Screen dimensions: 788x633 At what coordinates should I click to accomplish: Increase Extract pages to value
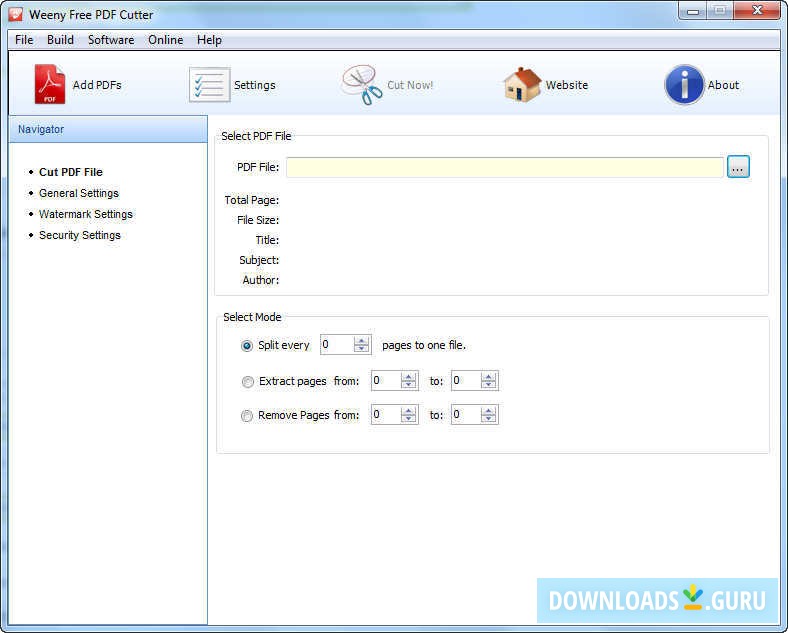(488, 377)
